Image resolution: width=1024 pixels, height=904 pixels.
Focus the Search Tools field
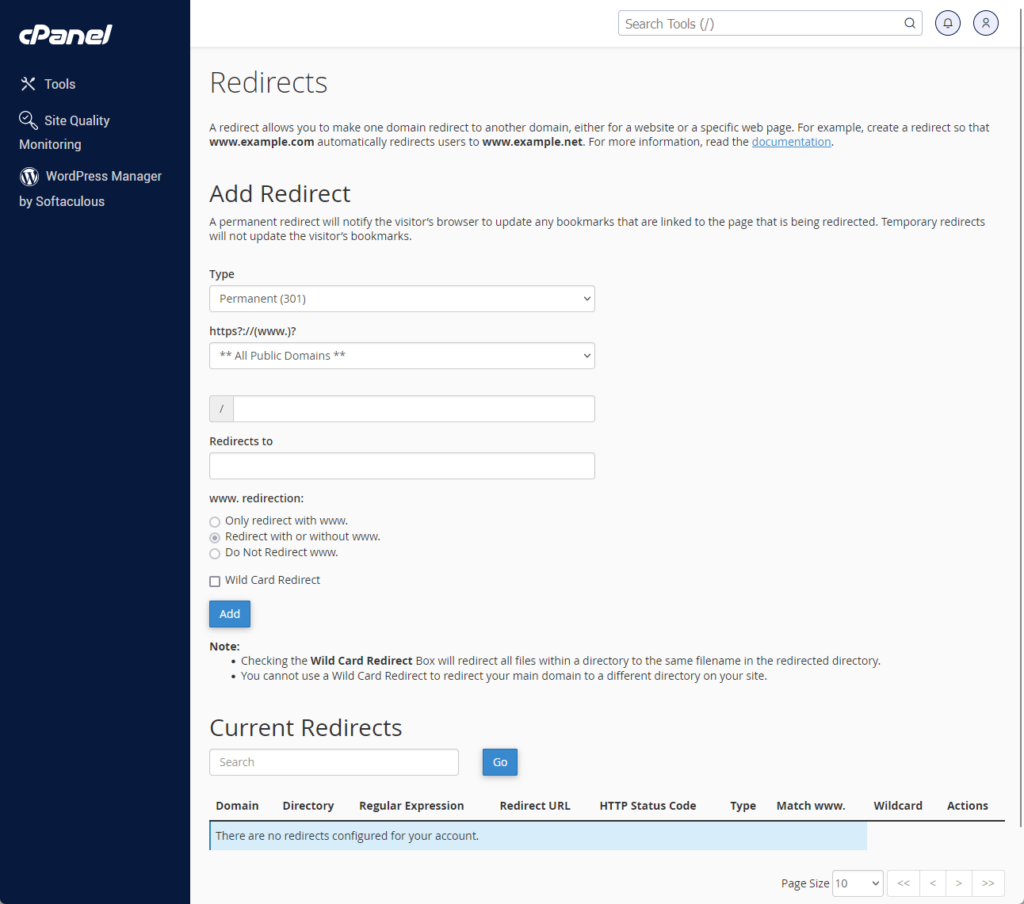tap(769, 24)
